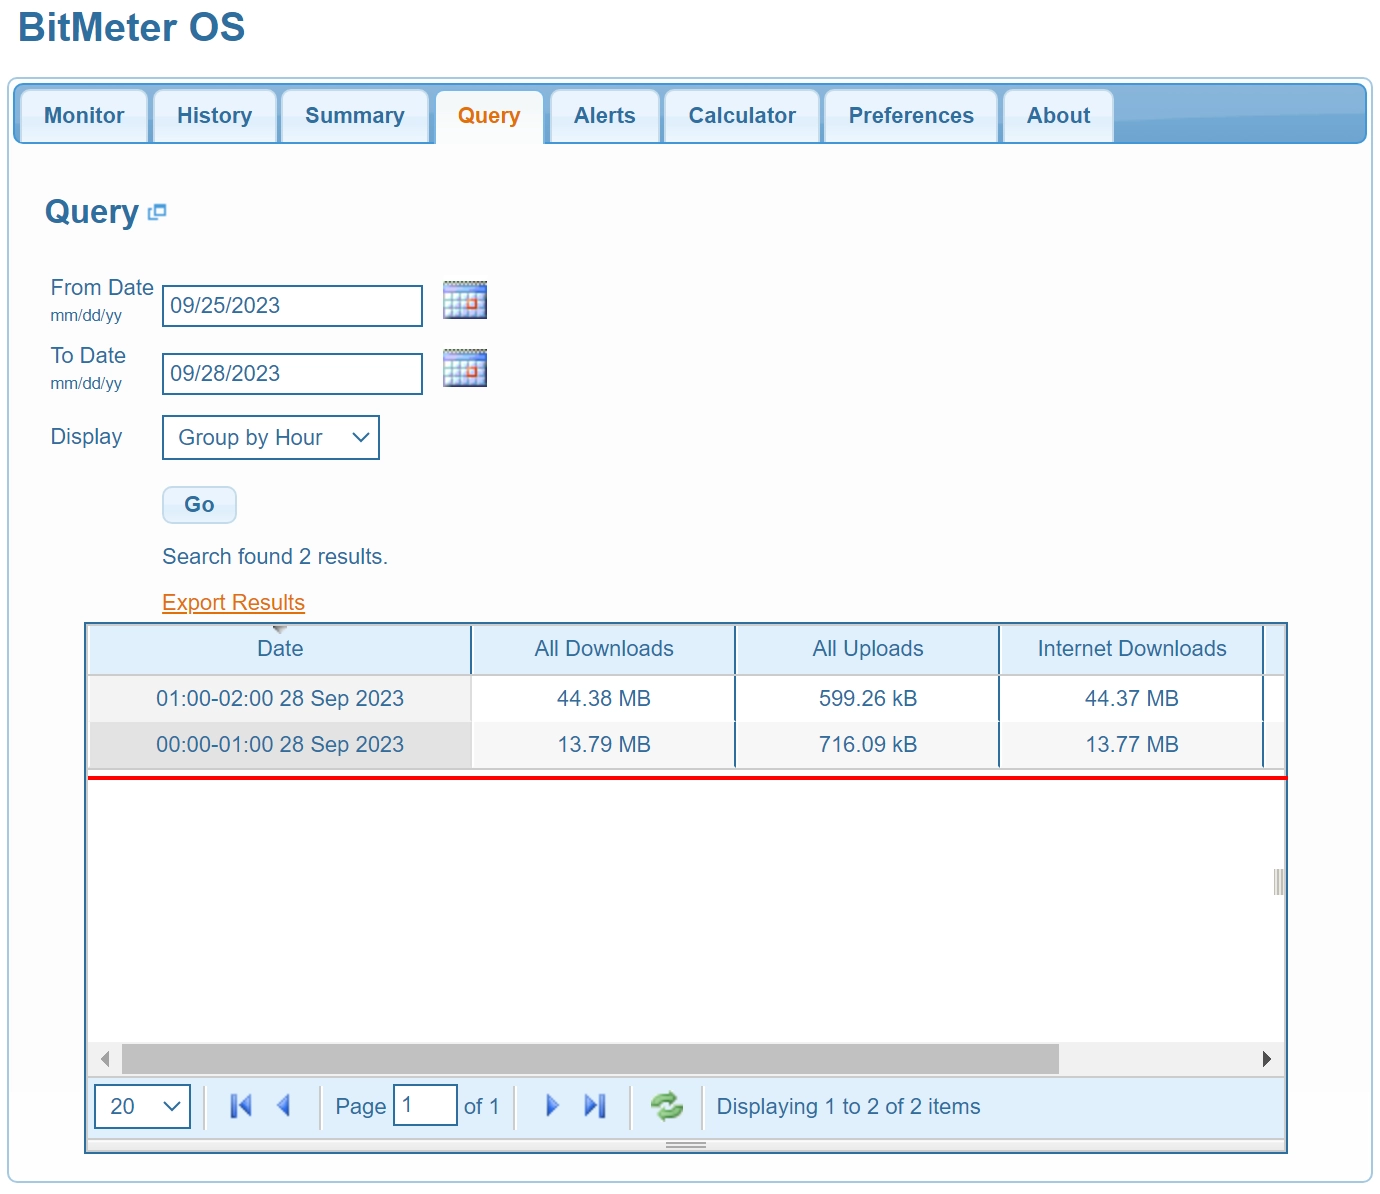Open the Preferences tab

click(911, 116)
